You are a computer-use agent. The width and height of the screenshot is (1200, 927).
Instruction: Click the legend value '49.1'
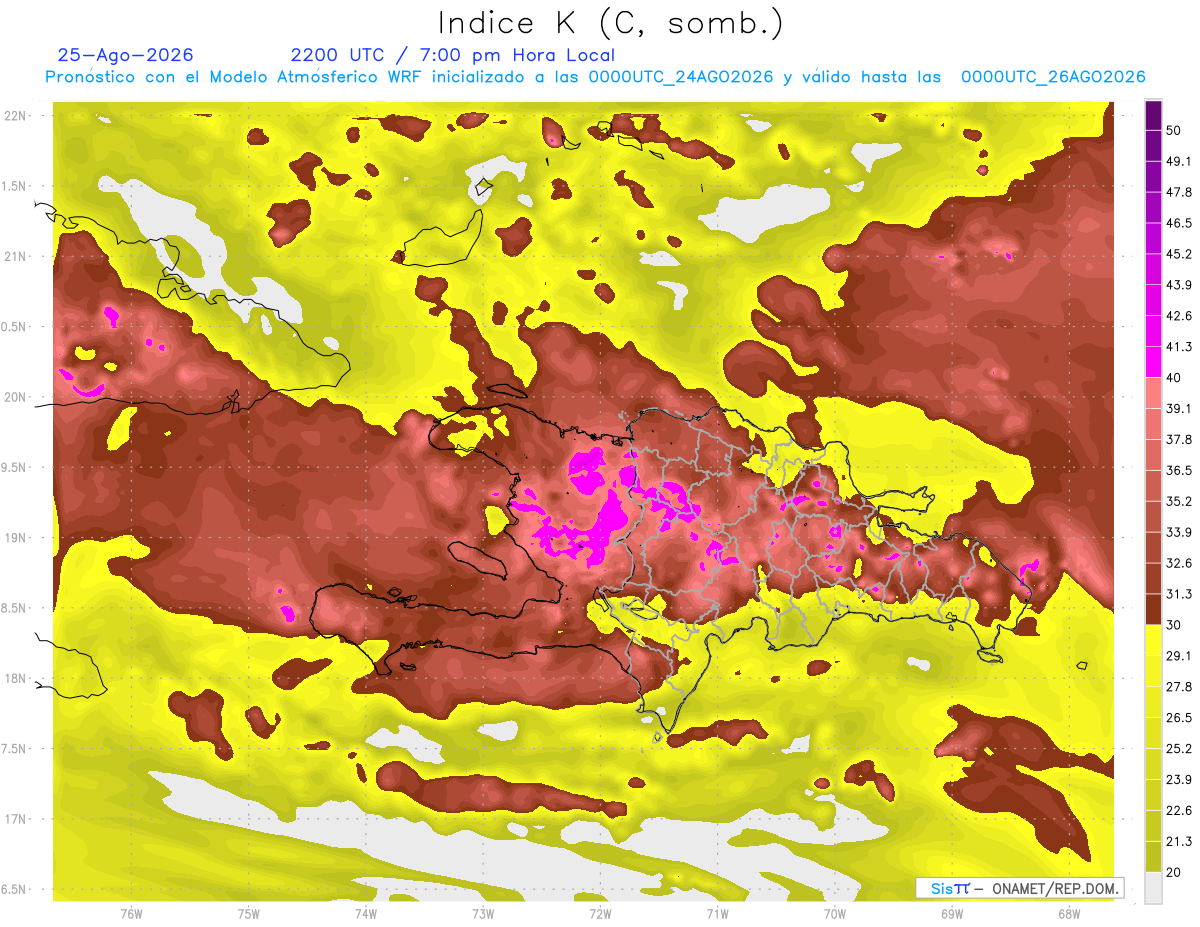click(x=1179, y=161)
